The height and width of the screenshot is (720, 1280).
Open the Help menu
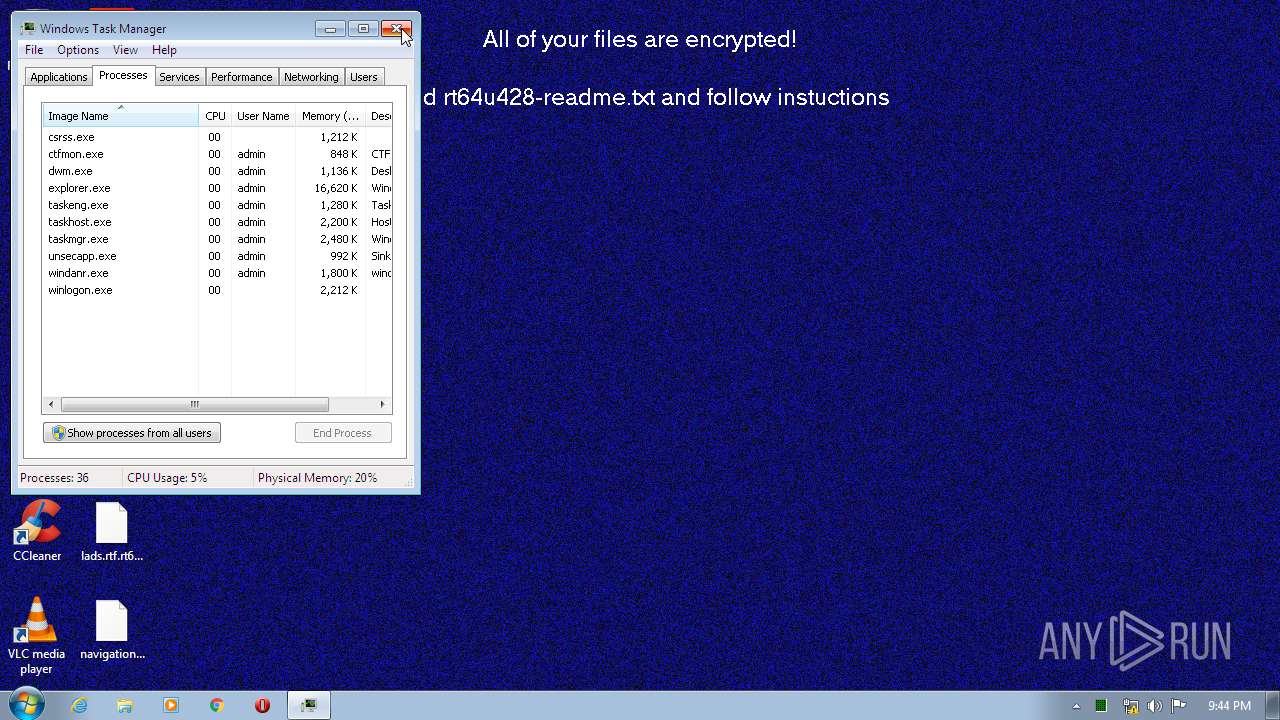coord(164,50)
